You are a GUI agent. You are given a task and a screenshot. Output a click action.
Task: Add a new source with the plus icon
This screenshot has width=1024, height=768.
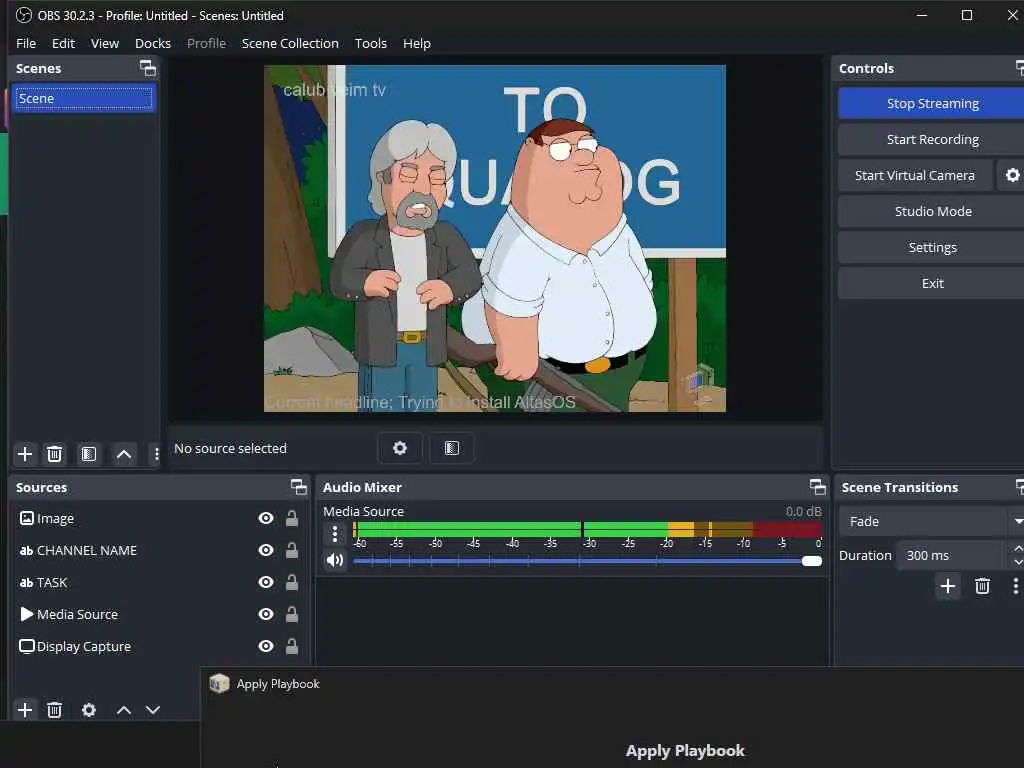pyautogui.click(x=25, y=710)
